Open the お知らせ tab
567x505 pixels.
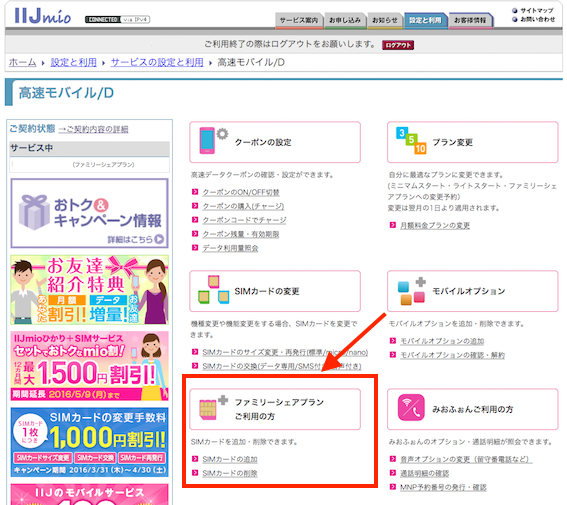click(385, 20)
